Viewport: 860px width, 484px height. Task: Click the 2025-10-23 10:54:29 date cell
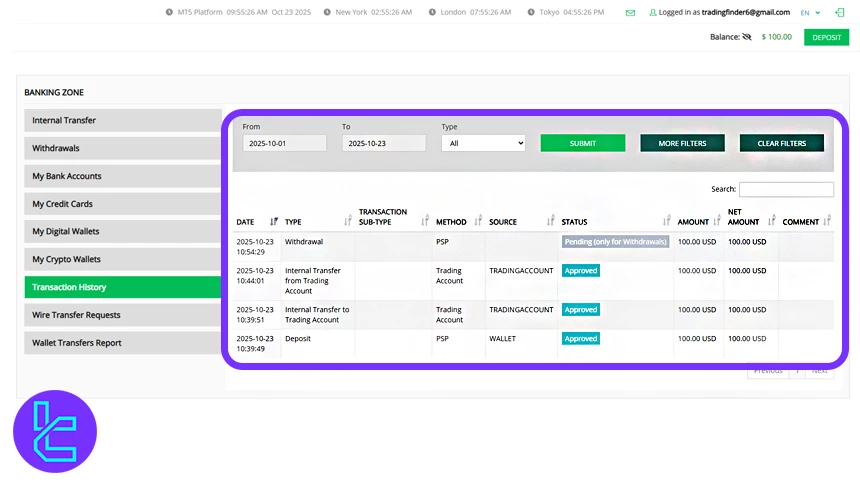[x=255, y=246]
